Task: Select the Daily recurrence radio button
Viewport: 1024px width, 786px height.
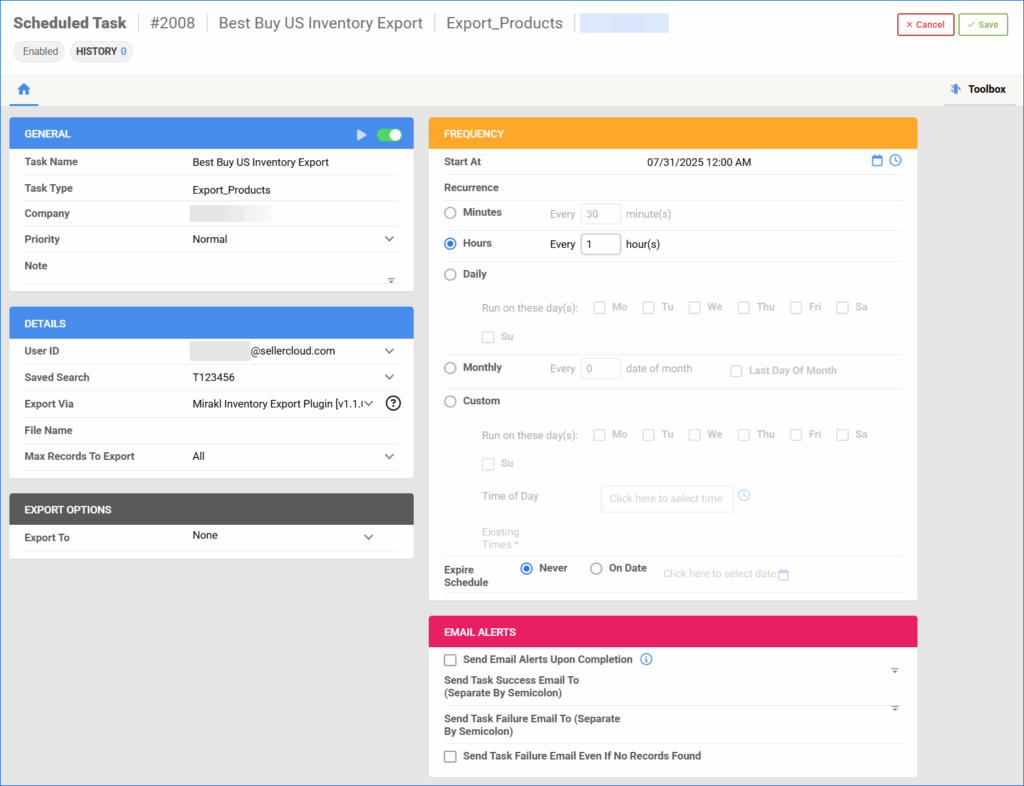Action: (x=450, y=274)
